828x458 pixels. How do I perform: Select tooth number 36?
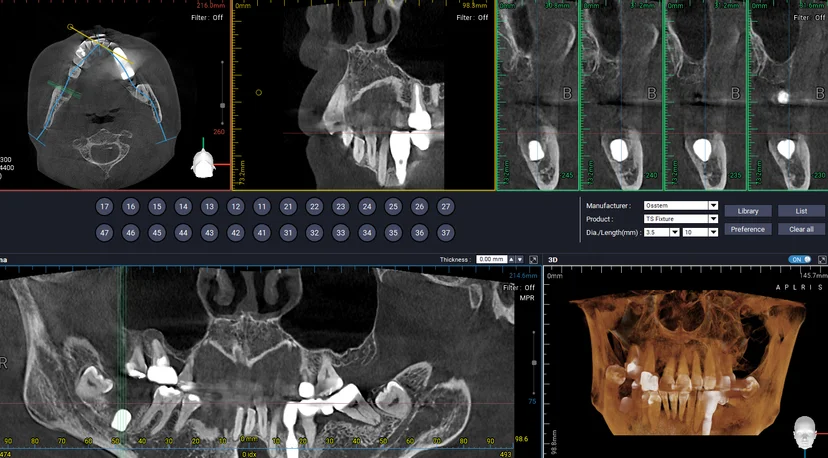pos(419,233)
